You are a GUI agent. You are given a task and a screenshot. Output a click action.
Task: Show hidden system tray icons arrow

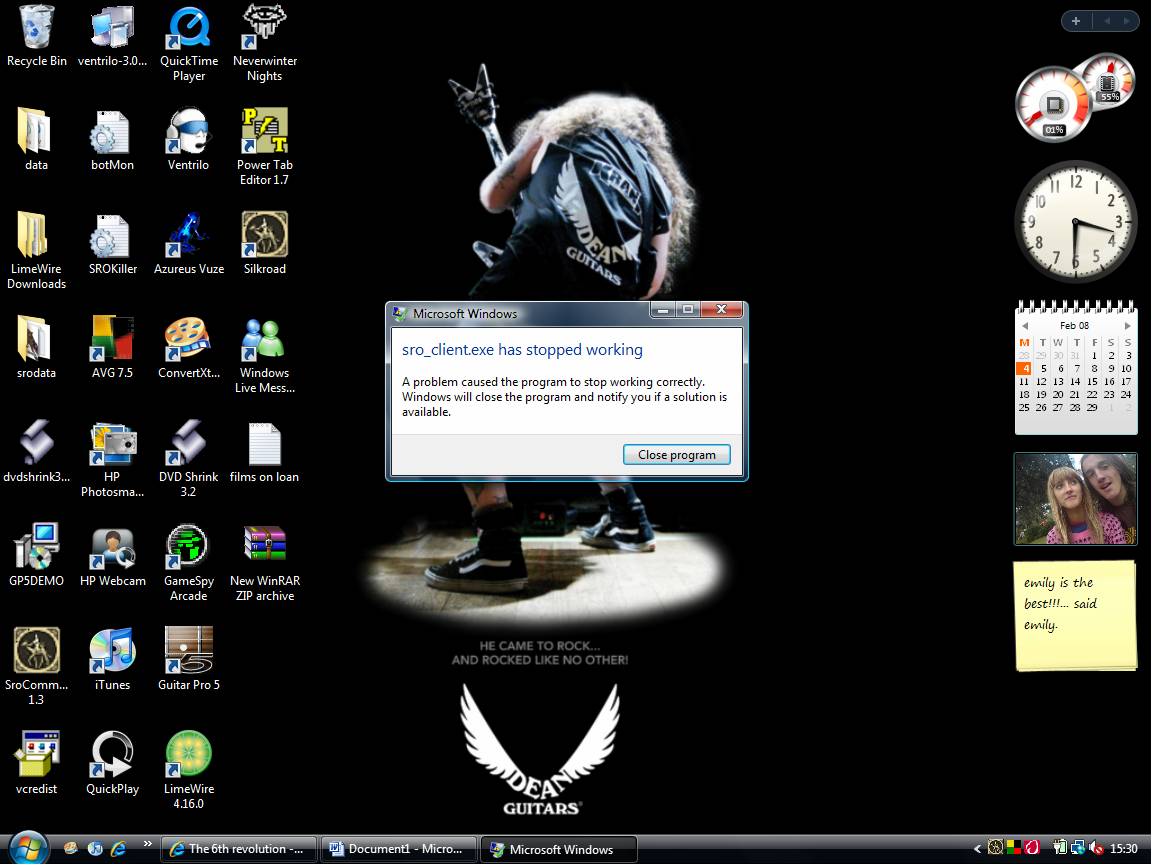coord(977,848)
